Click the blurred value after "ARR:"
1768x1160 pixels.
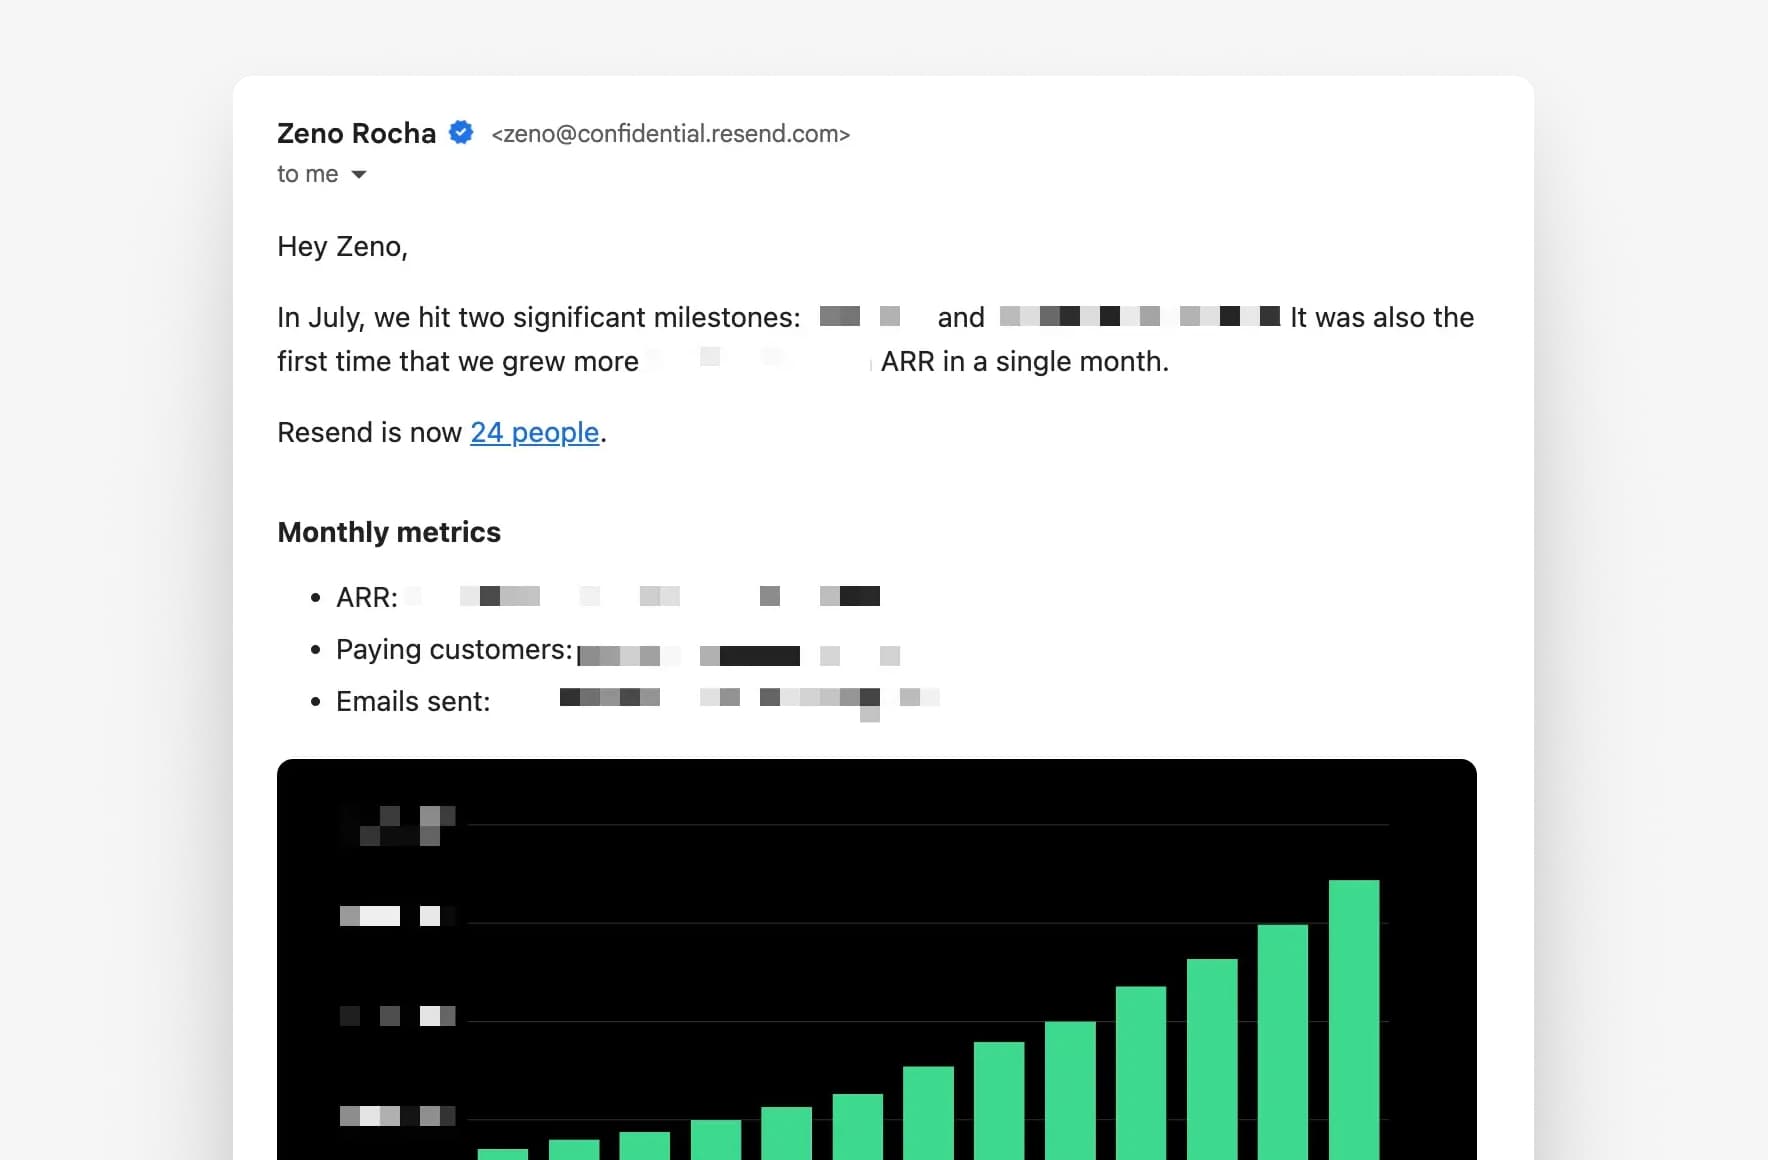point(670,597)
